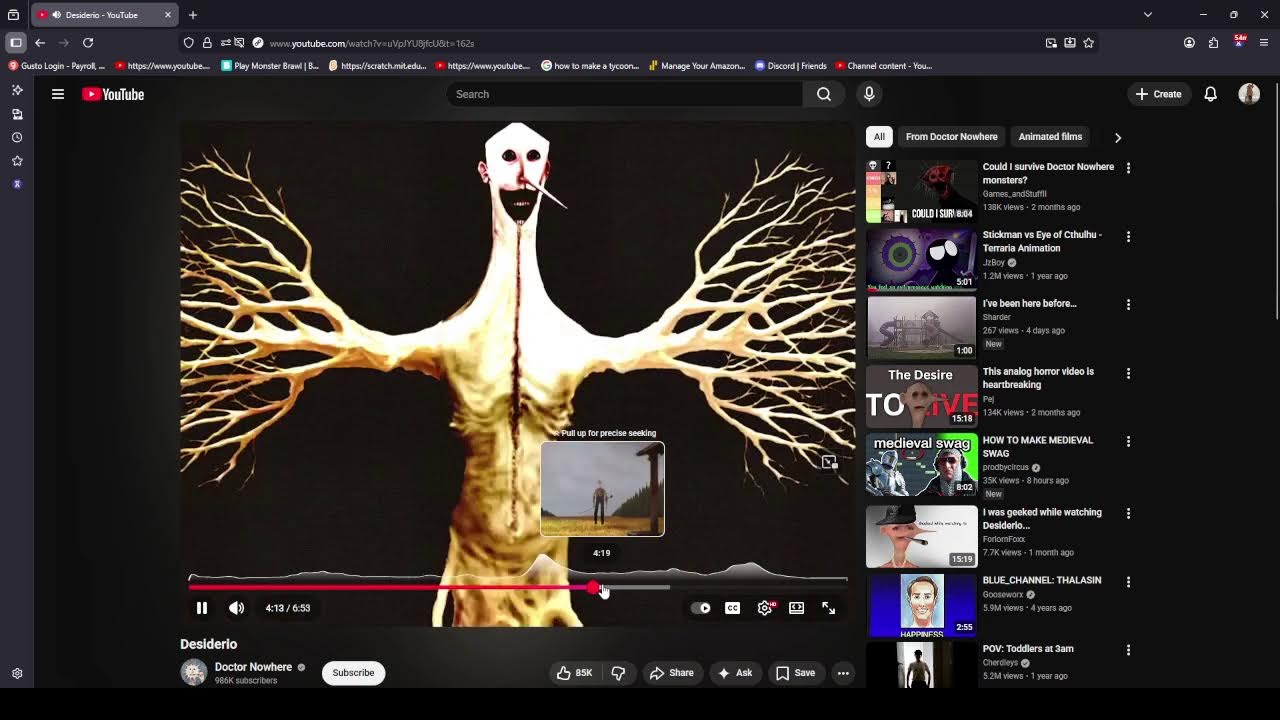The width and height of the screenshot is (1280, 720).
Task: Open the list all tabs chevron
Action: click(x=1148, y=15)
